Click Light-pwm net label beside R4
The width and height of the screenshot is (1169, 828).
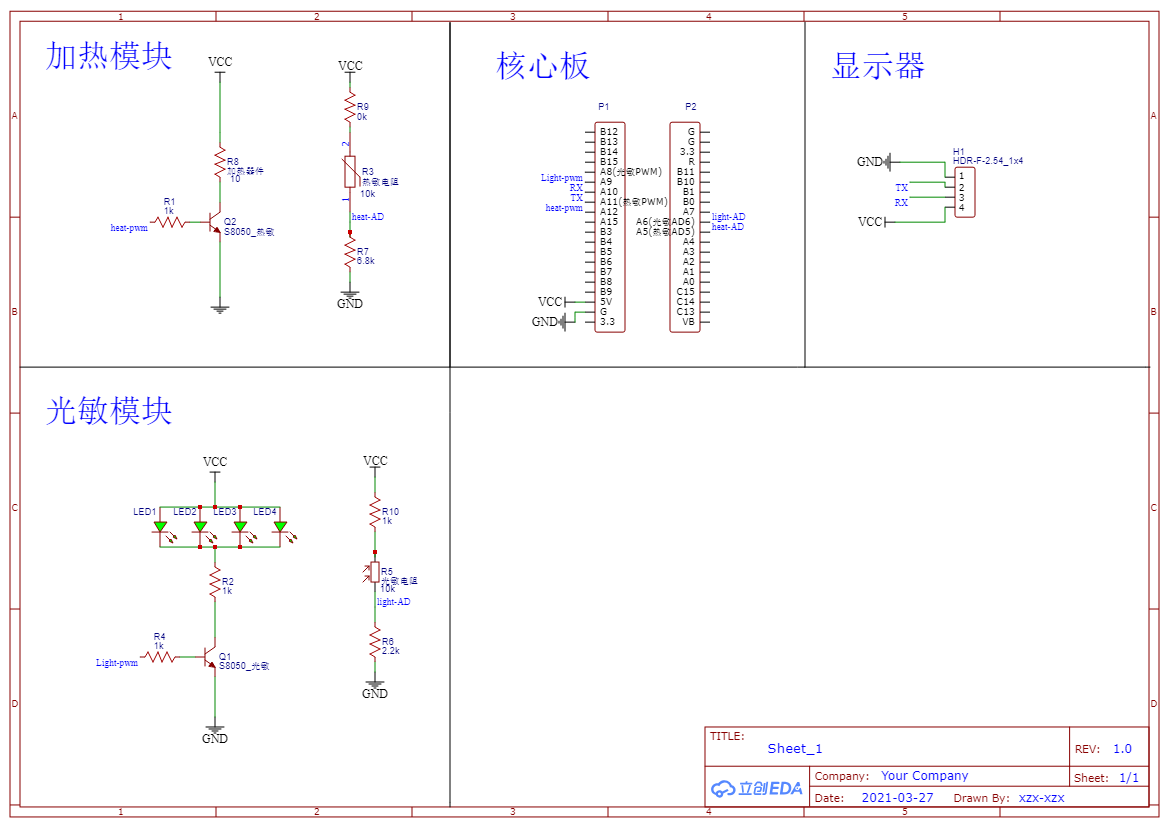pos(116,663)
